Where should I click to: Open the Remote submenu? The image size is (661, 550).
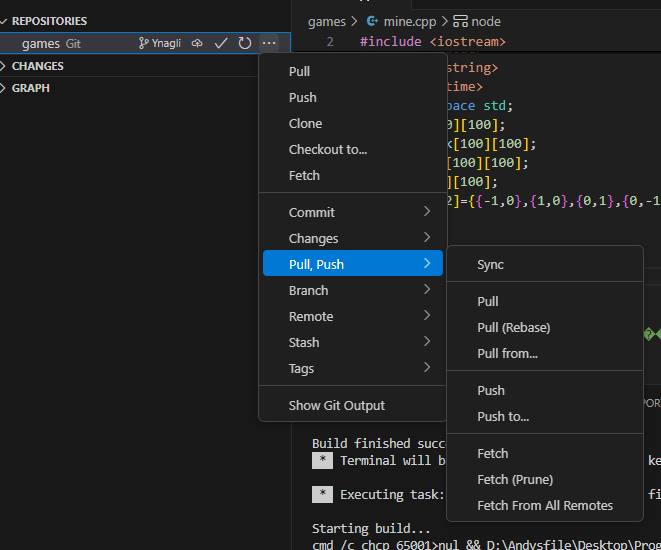click(352, 317)
